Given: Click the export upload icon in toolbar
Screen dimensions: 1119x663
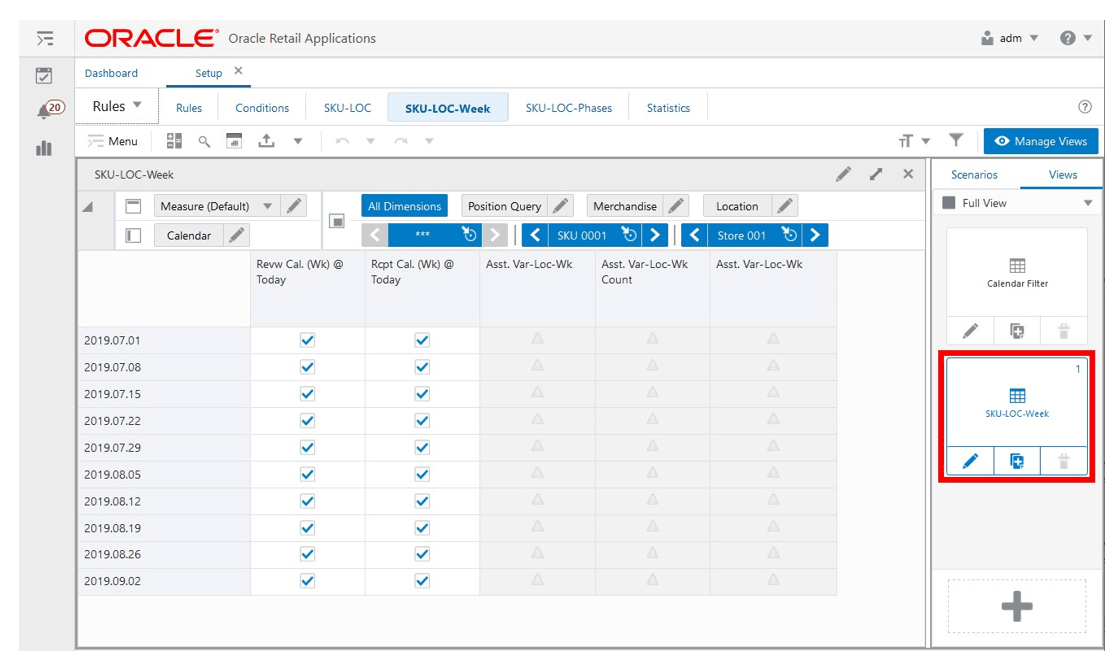Looking at the screenshot, I should 266,141.
